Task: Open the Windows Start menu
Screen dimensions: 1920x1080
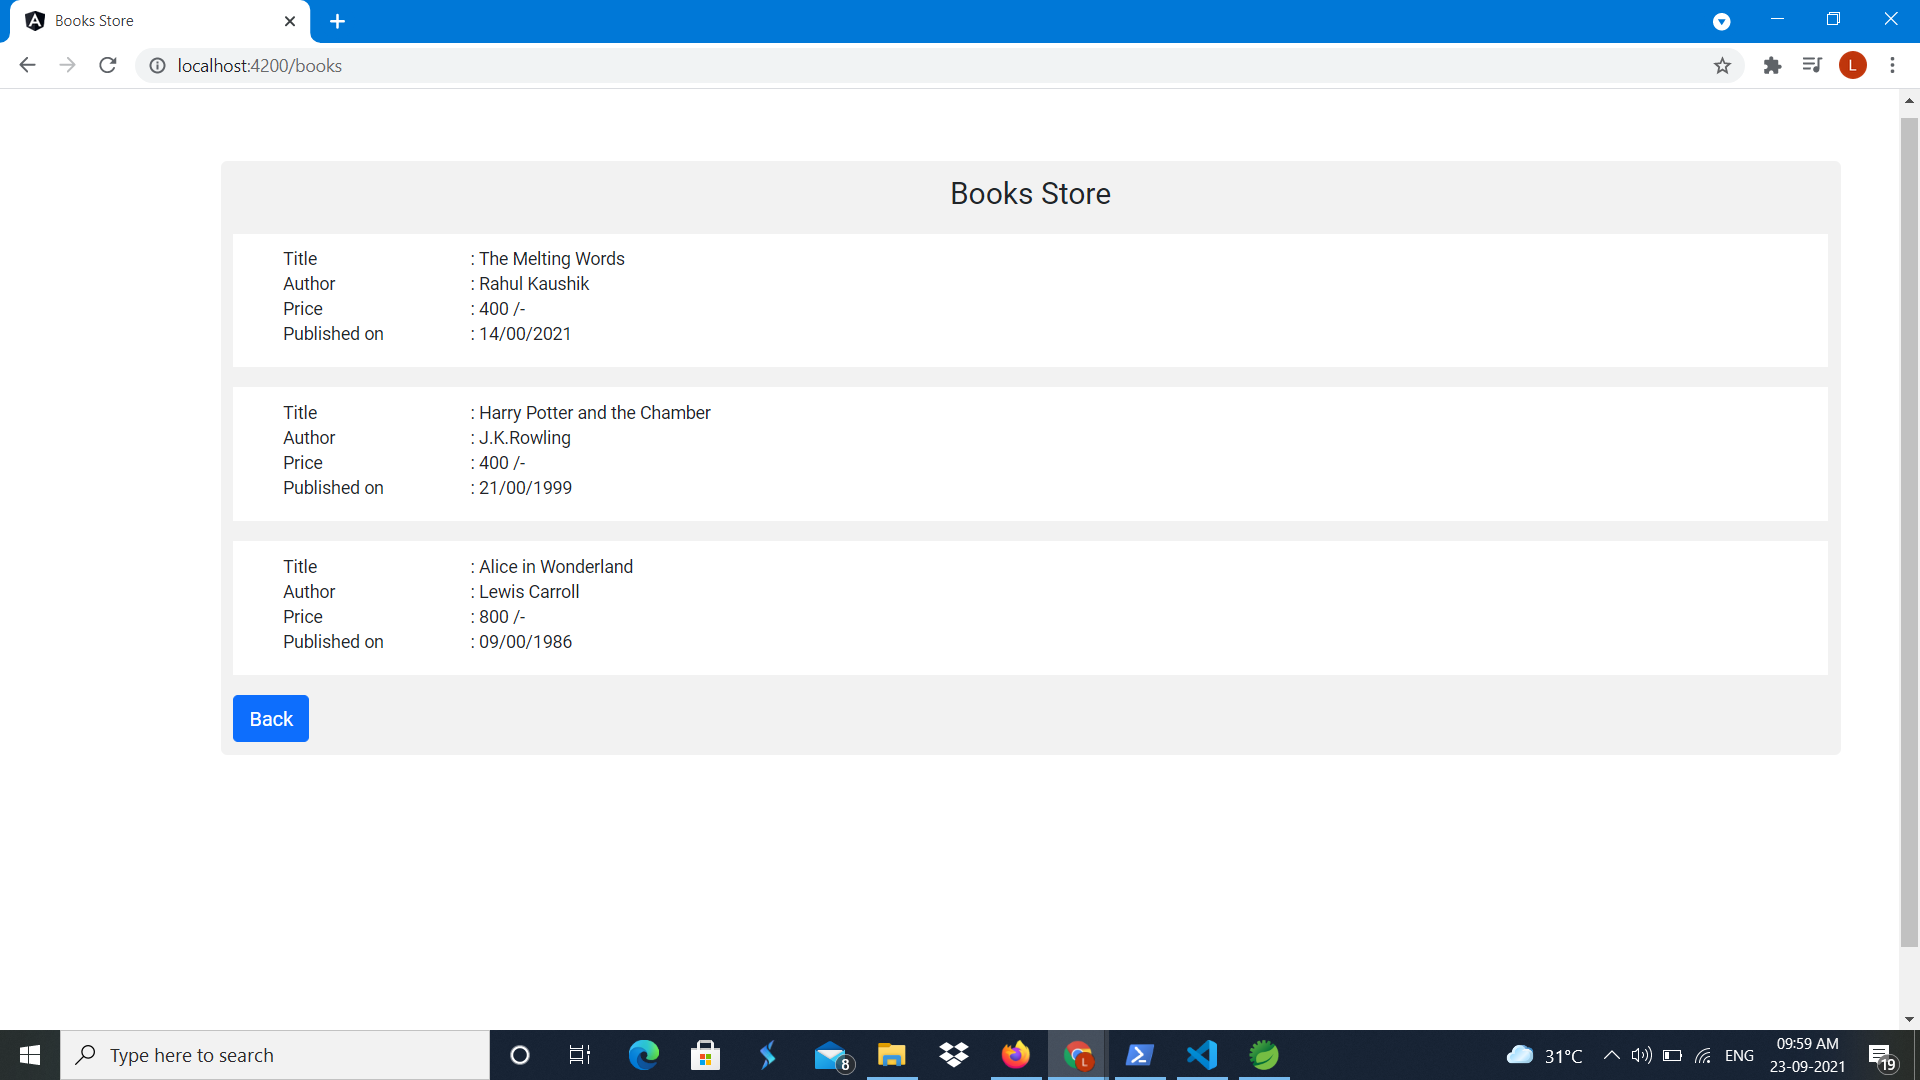Action: [x=29, y=1054]
